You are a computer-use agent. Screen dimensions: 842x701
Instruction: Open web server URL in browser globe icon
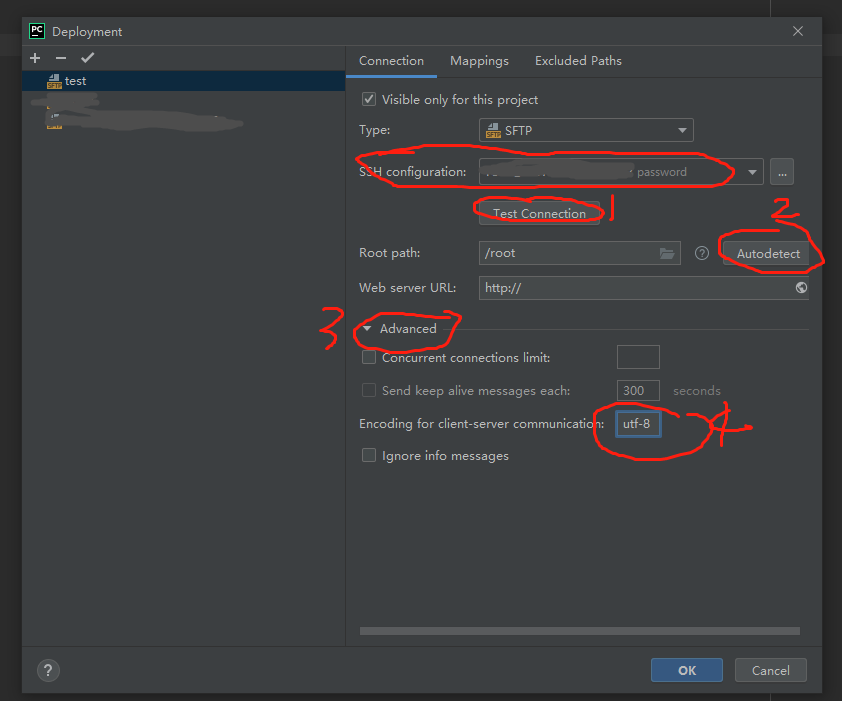pyautogui.click(x=801, y=288)
